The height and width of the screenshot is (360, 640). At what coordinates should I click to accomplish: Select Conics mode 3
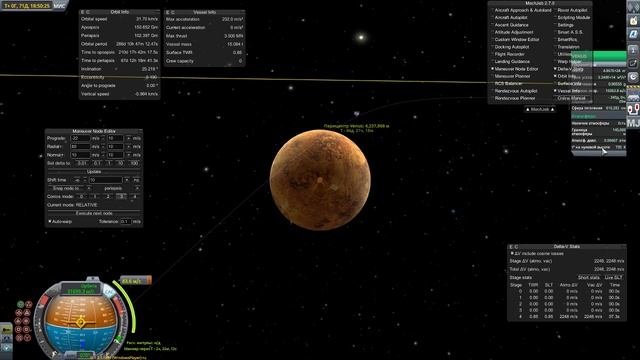[121, 197]
